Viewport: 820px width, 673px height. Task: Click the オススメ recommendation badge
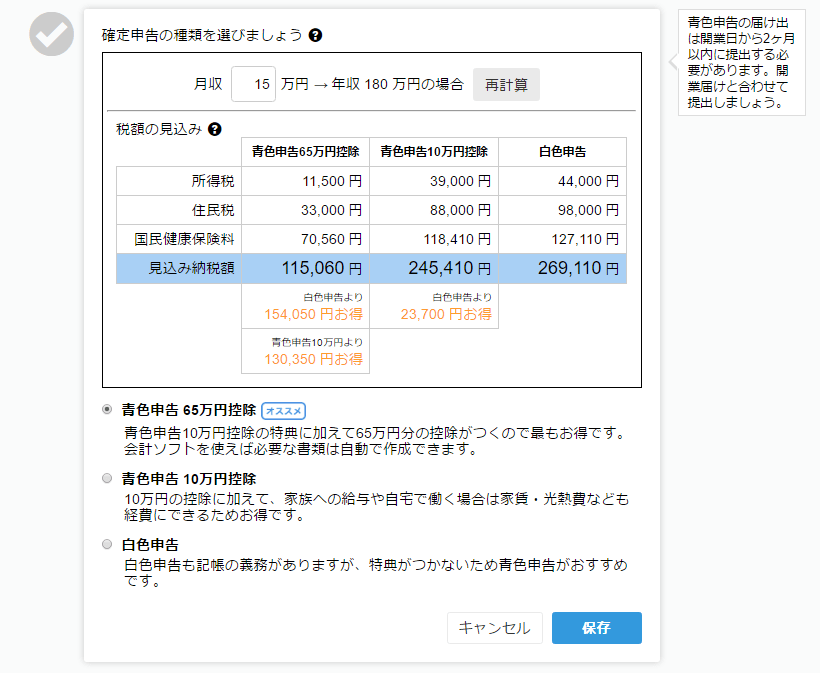tap(283, 411)
